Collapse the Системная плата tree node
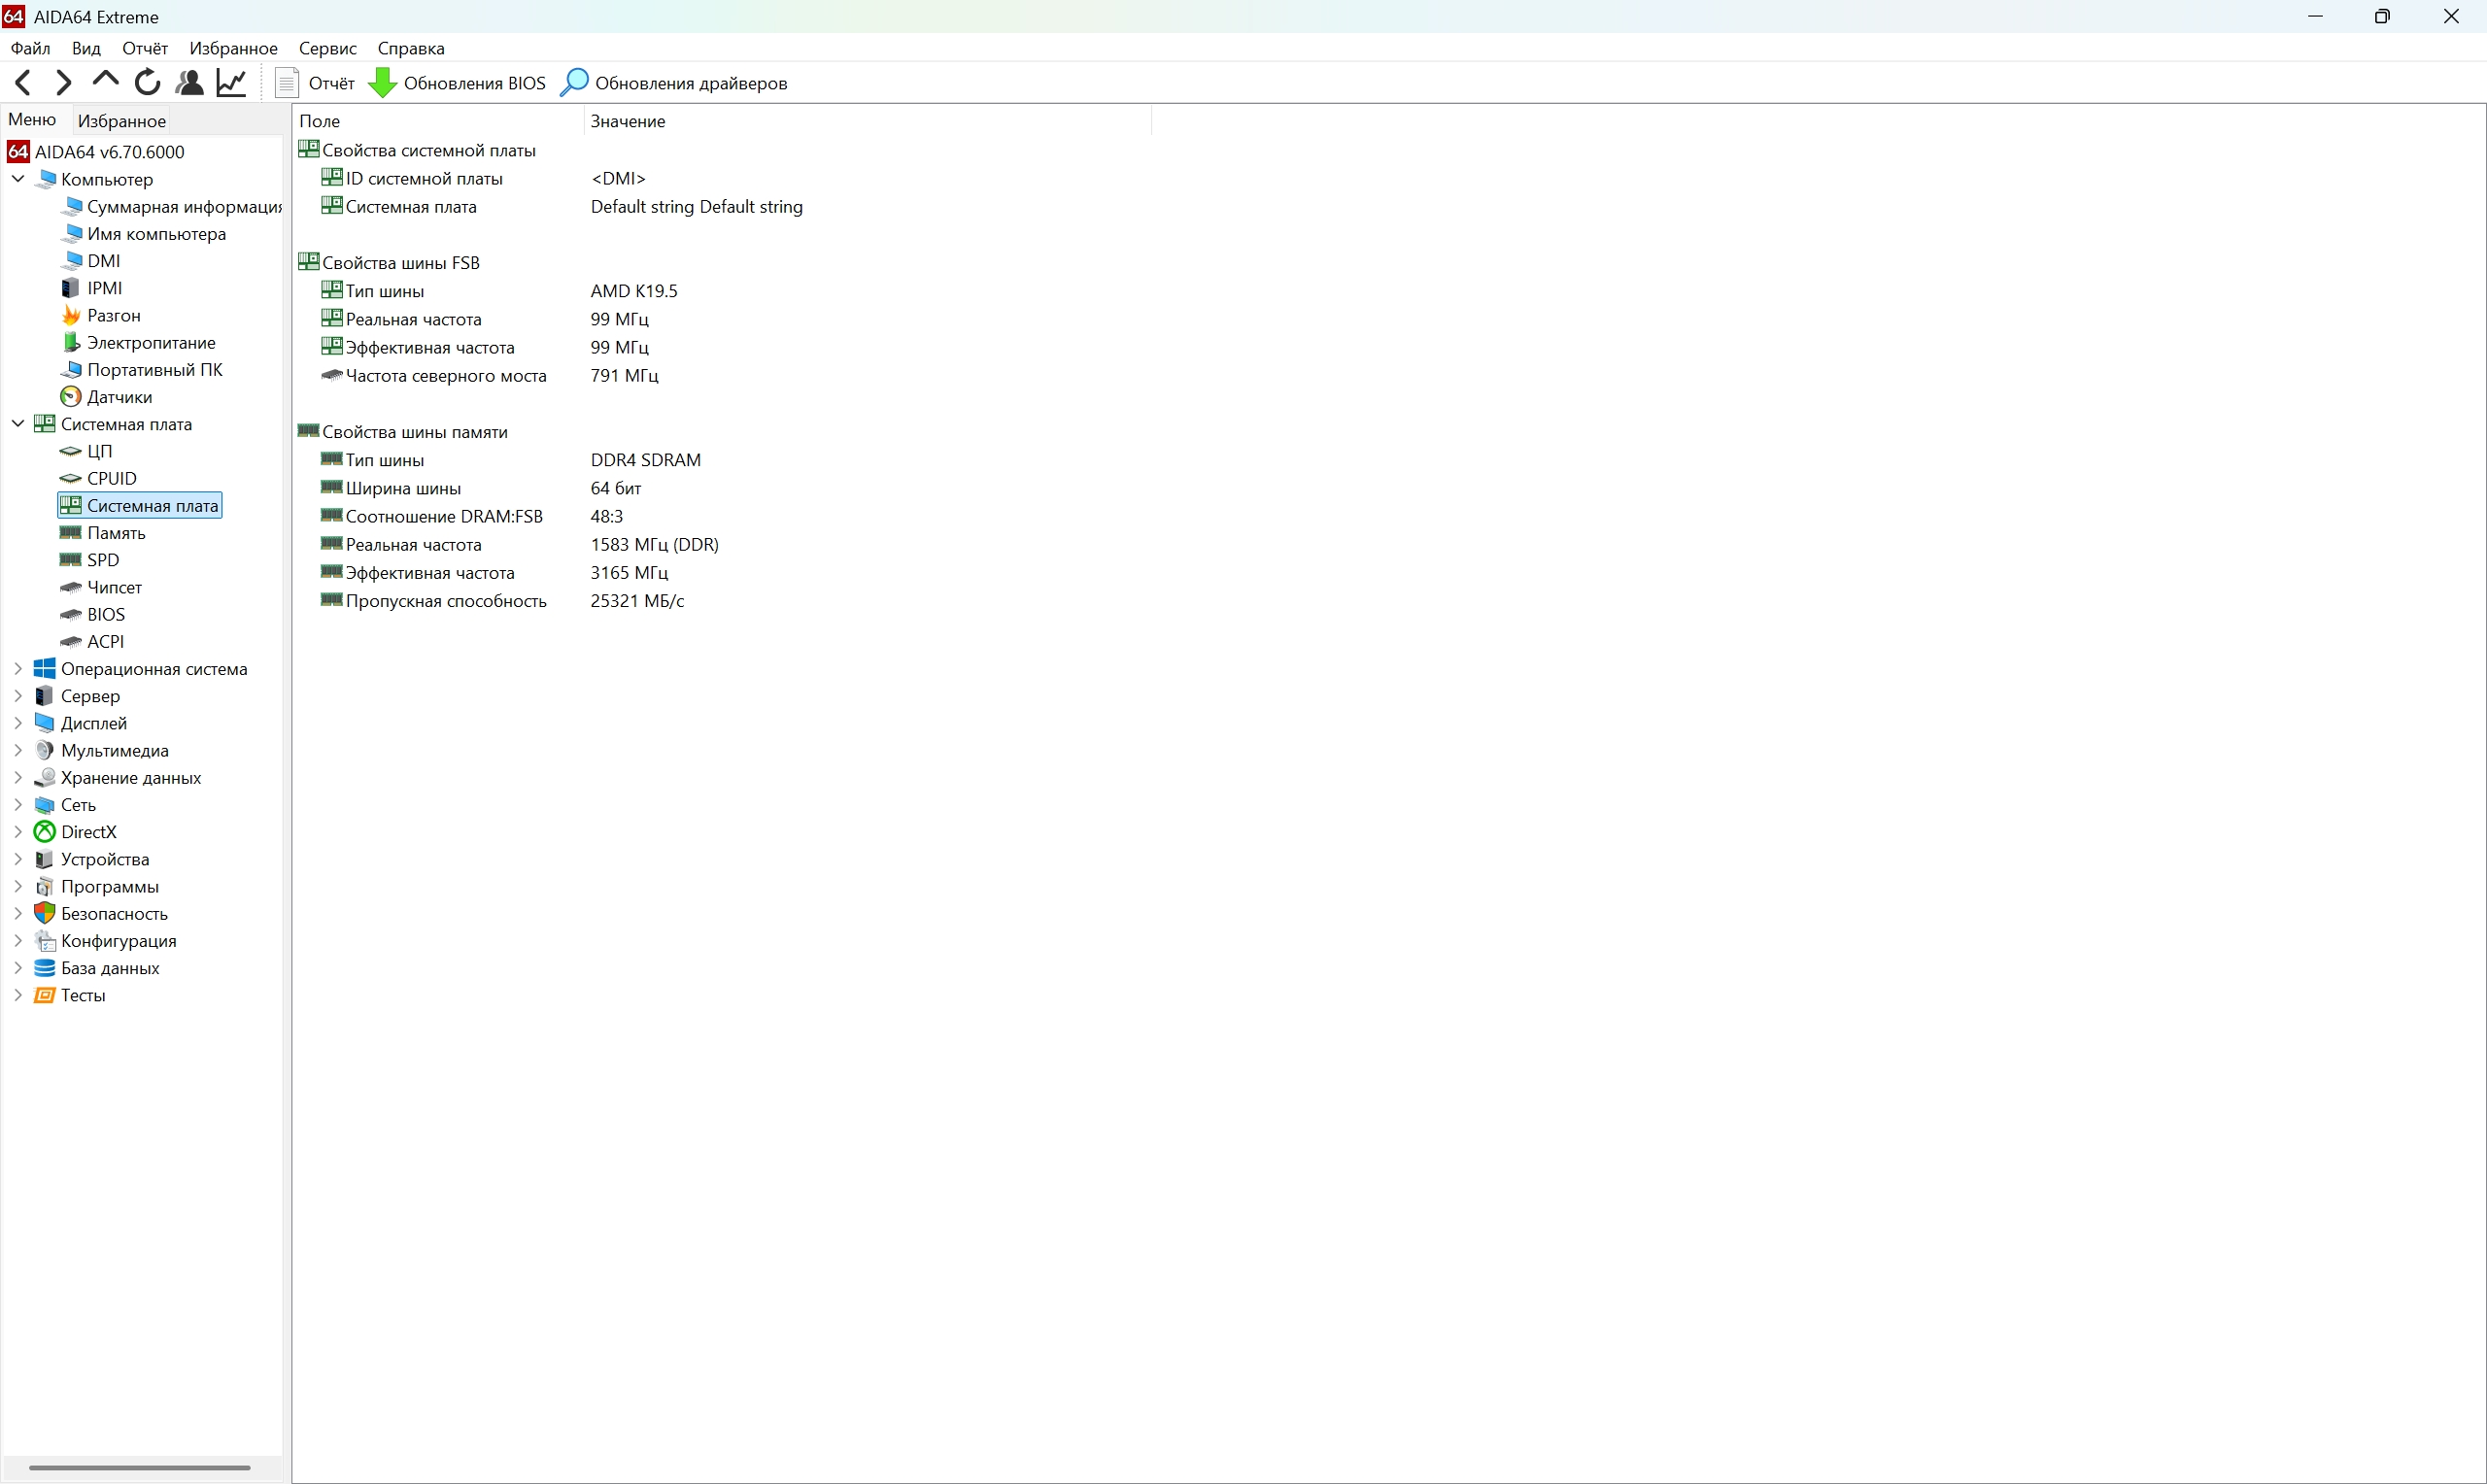The image size is (2487, 1484). pyautogui.click(x=18, y=424)
